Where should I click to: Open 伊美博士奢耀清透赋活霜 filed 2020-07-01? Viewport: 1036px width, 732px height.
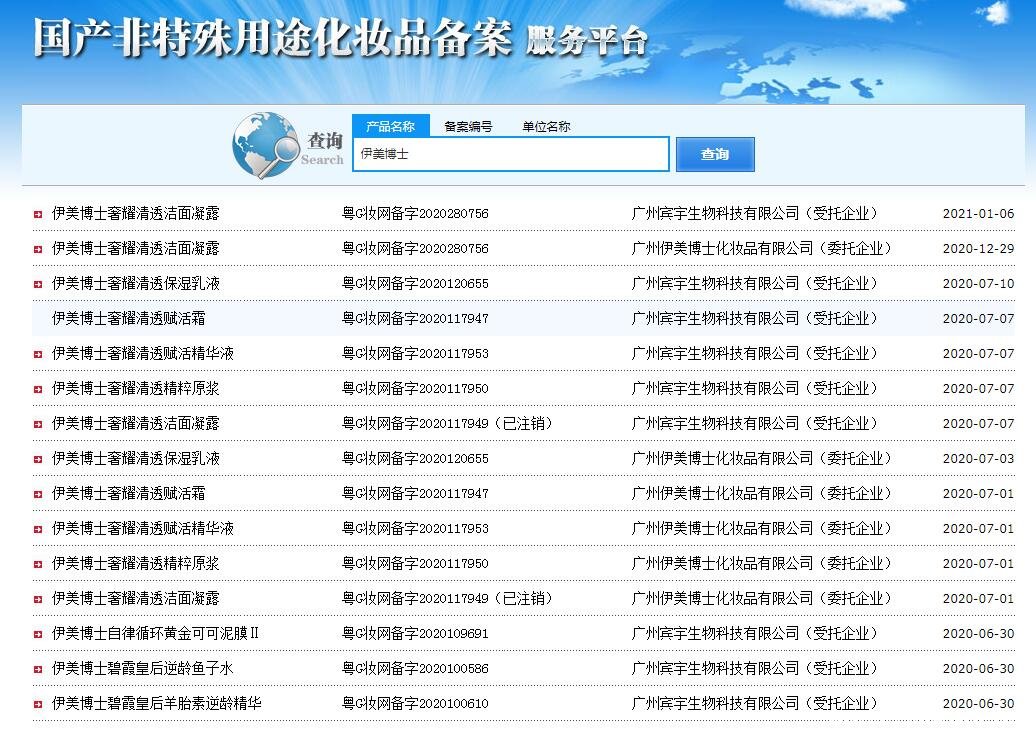[128, 494]
